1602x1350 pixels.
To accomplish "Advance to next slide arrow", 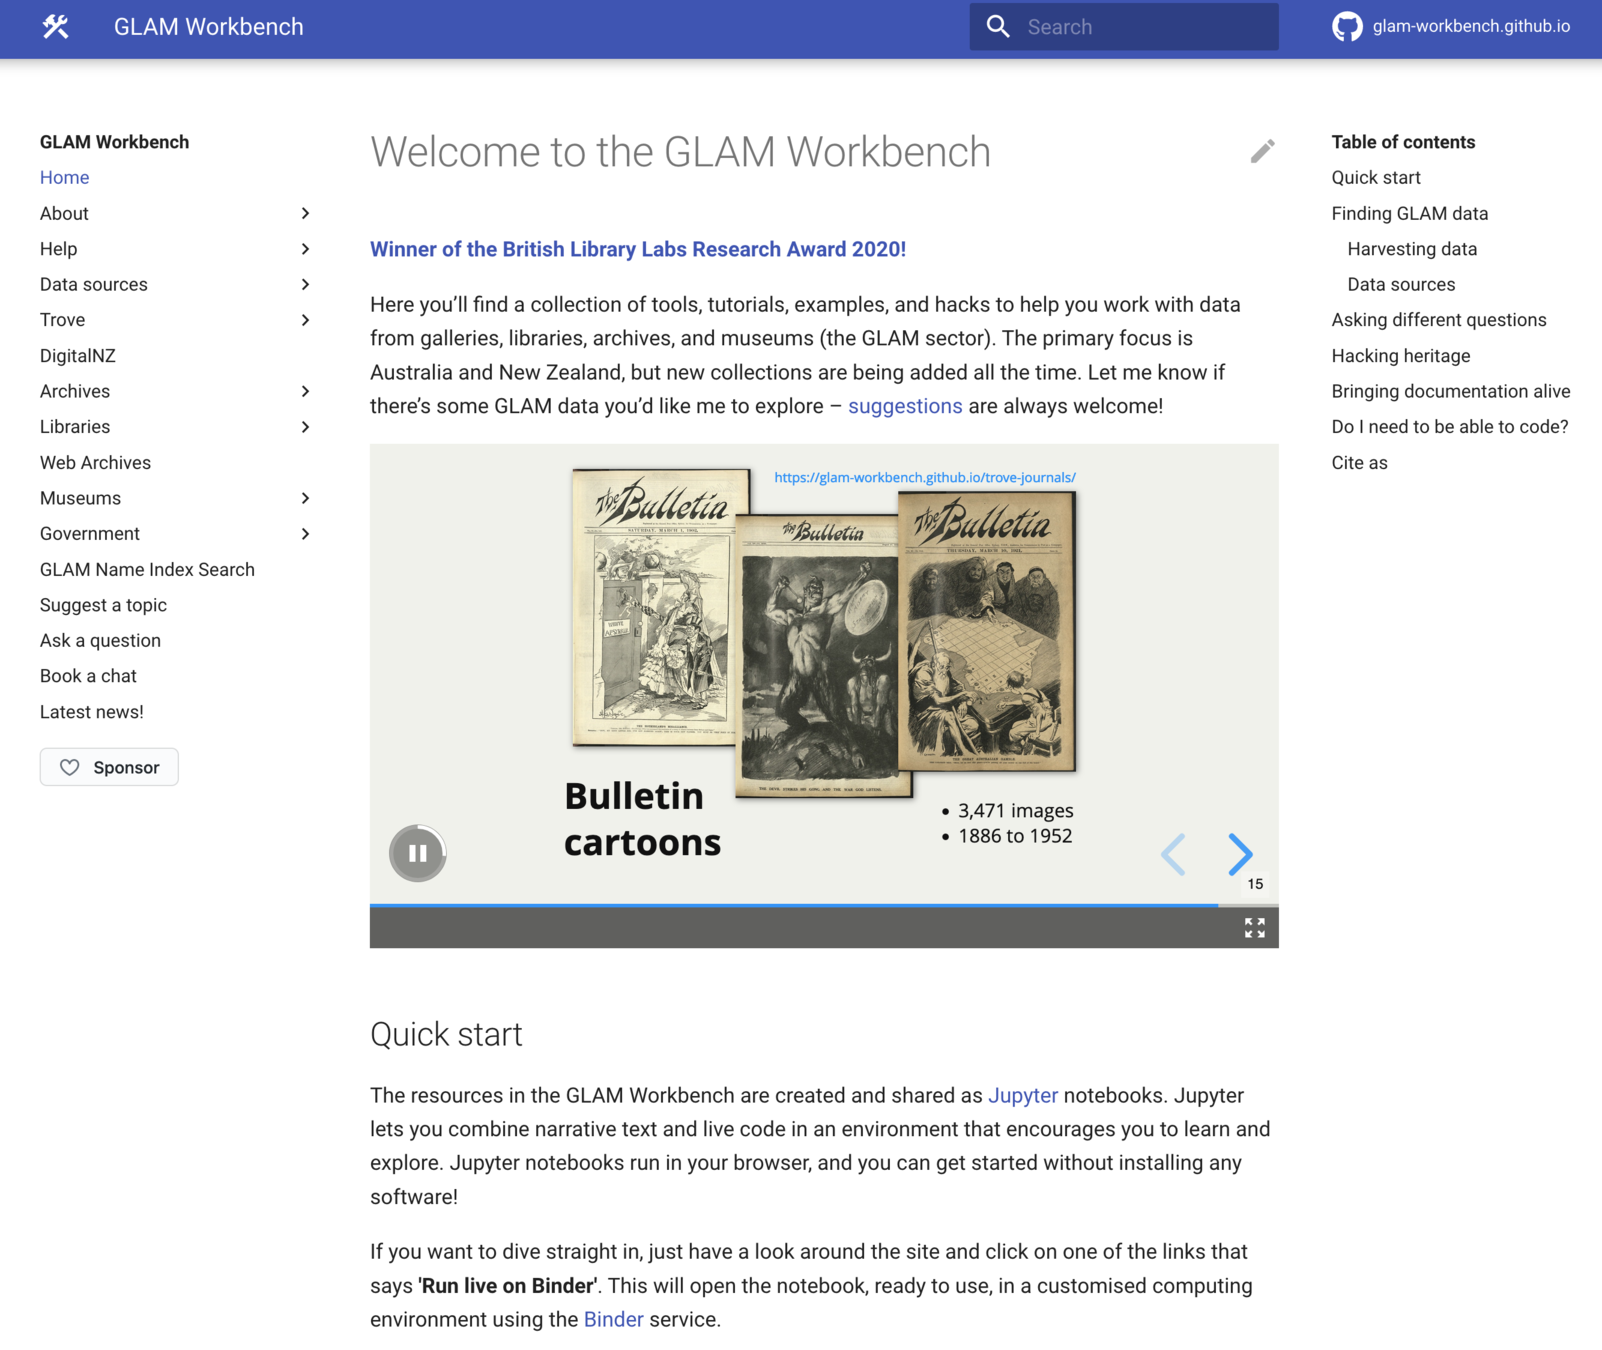I will (1240, 854).
